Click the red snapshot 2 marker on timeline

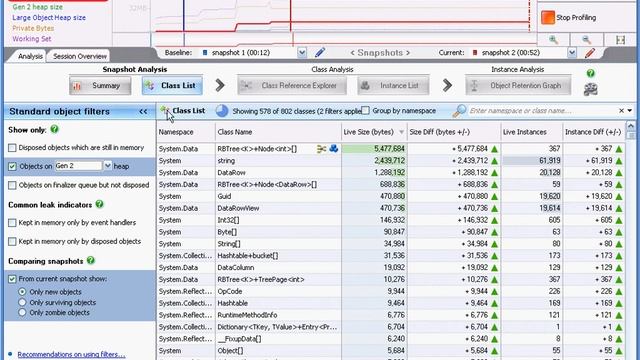pyautogui.click(x=291, y=16)
